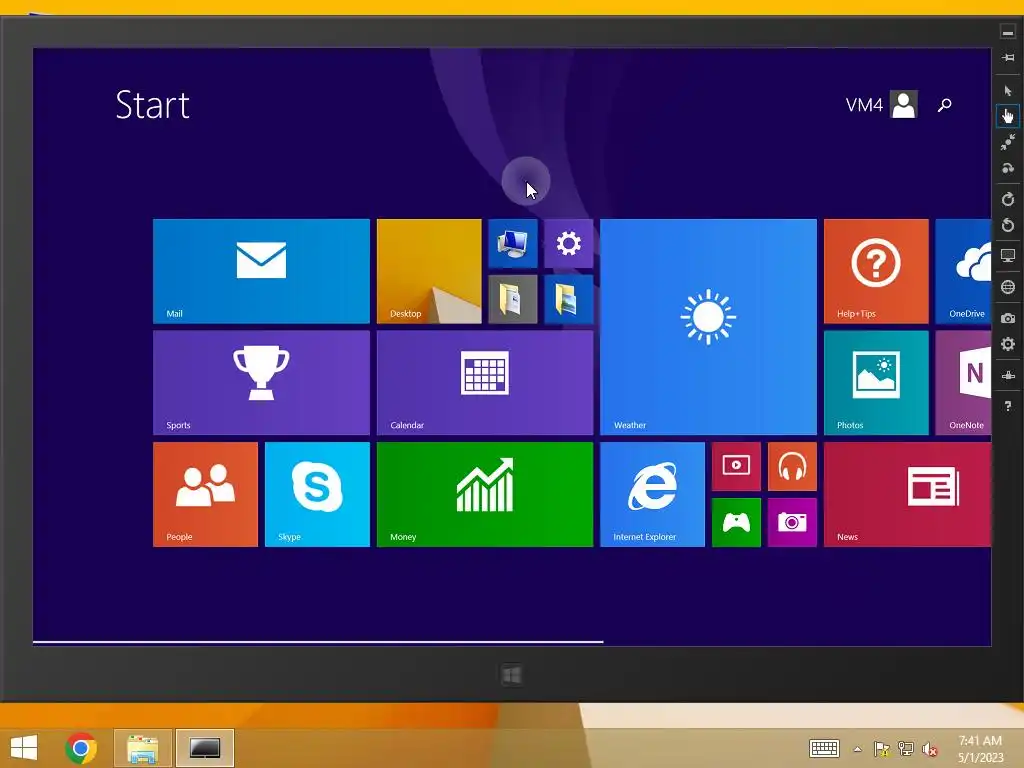Open Action Center flag icon

(882, 749)
